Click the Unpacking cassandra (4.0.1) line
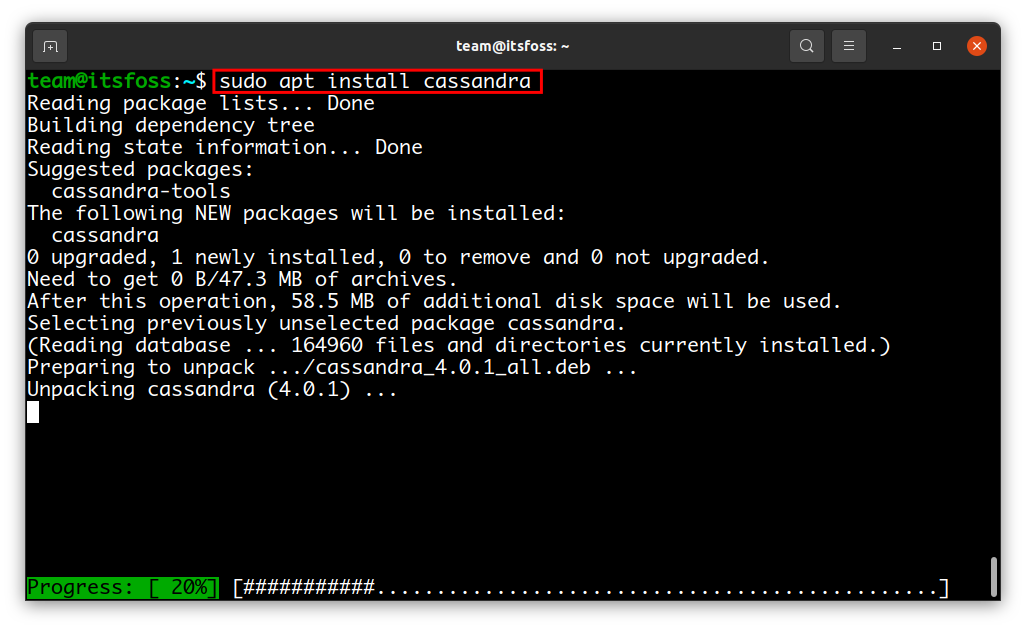 (212, 389)
